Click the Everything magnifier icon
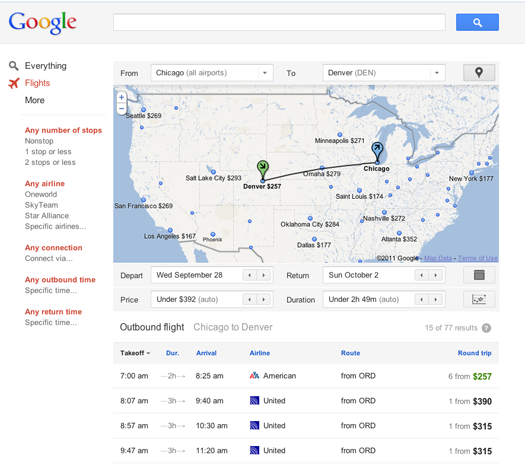The image size is (525, 468). click(13, 66)
